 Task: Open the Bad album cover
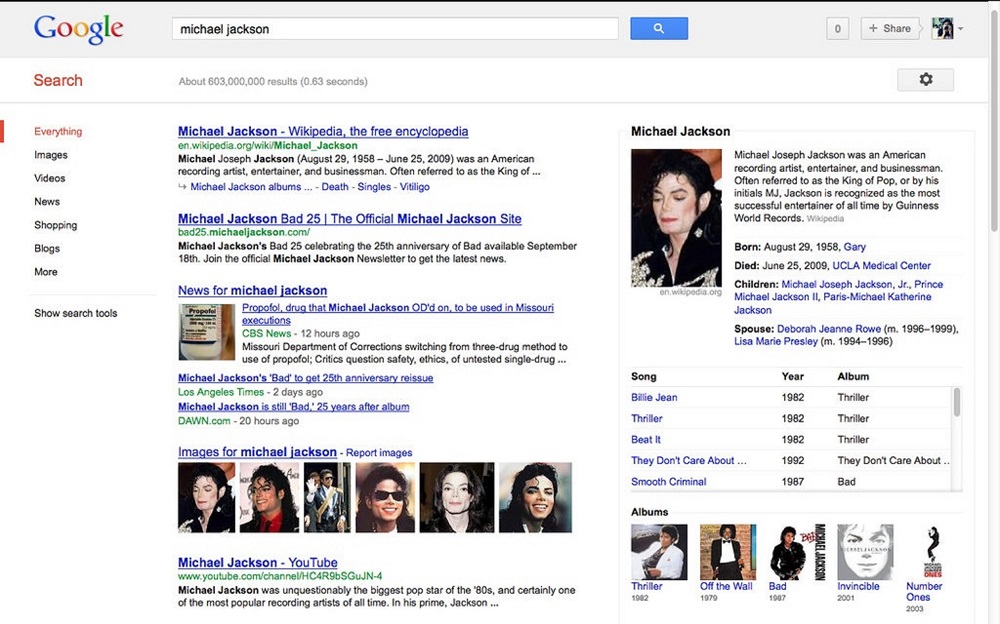797,552
